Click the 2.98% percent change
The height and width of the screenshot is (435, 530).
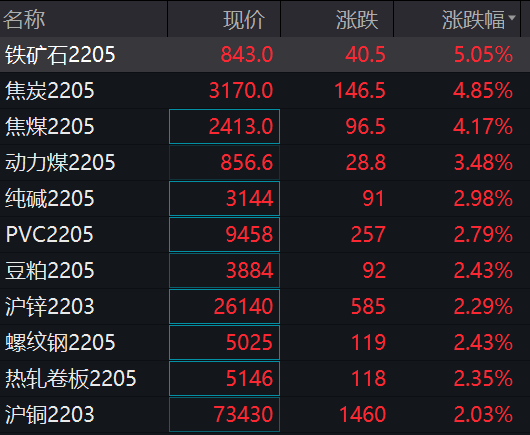pyautogui.click(x=483, y=198)
